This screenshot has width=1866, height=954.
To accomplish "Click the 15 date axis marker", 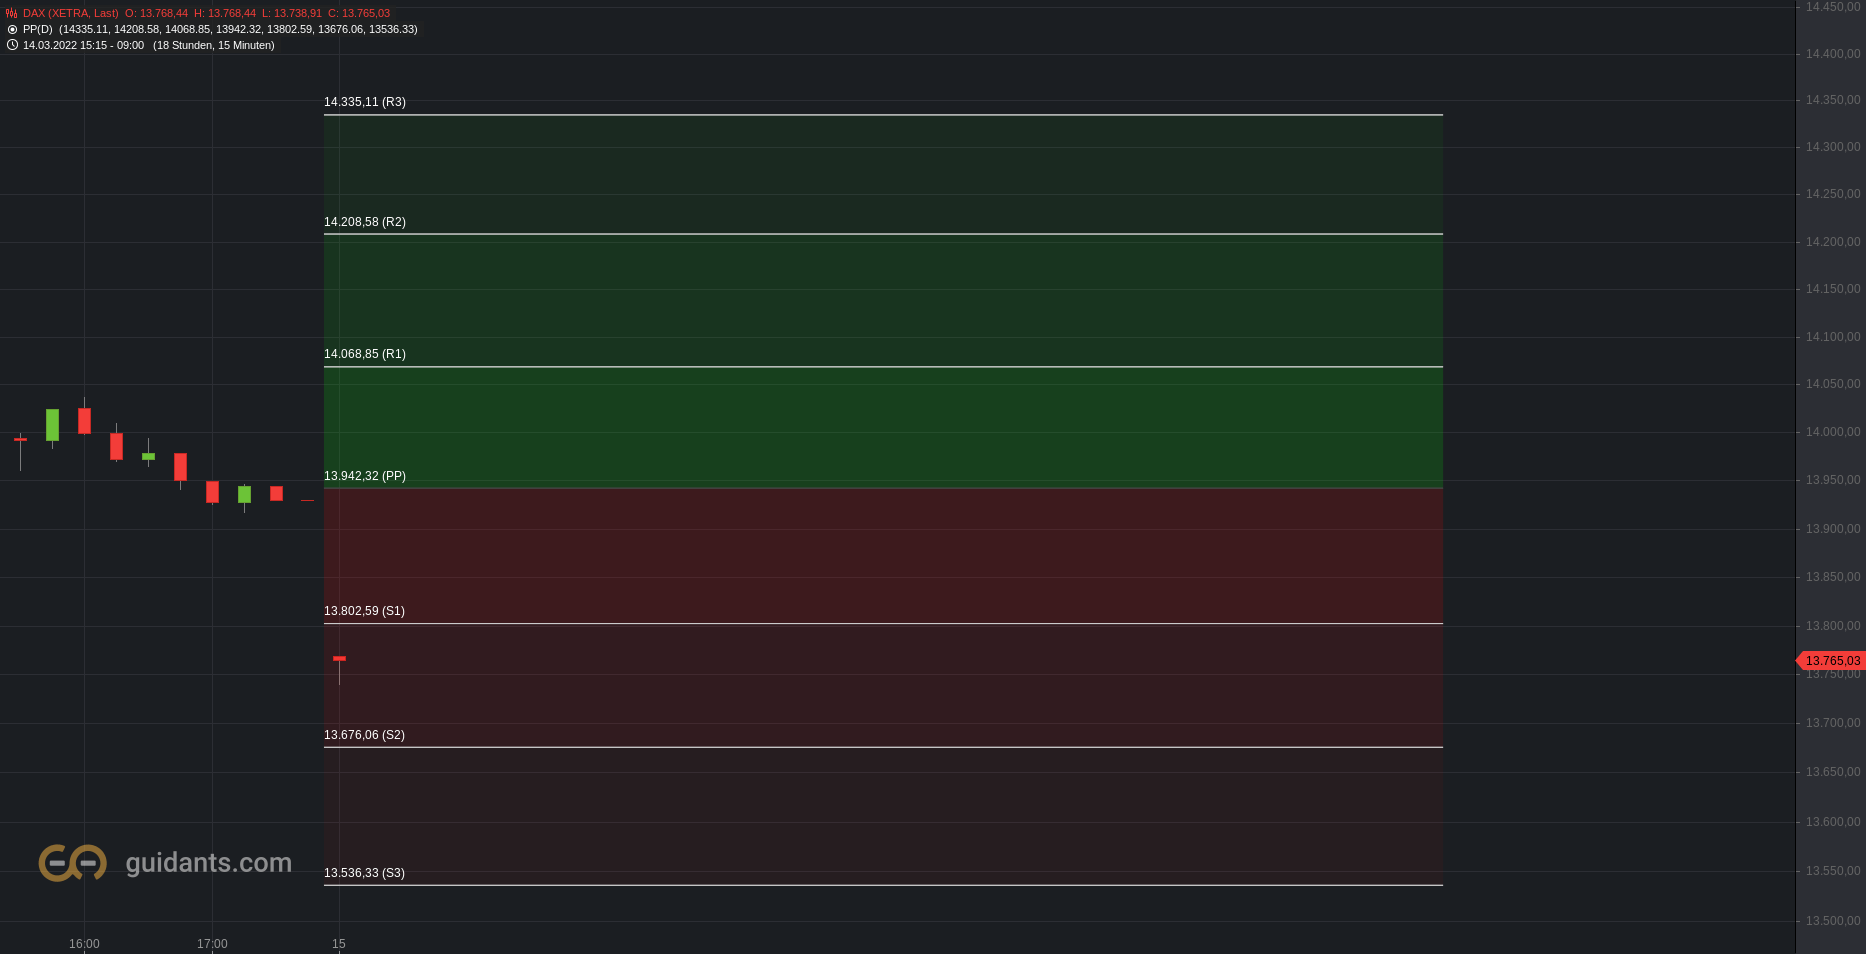I will 339,944.
